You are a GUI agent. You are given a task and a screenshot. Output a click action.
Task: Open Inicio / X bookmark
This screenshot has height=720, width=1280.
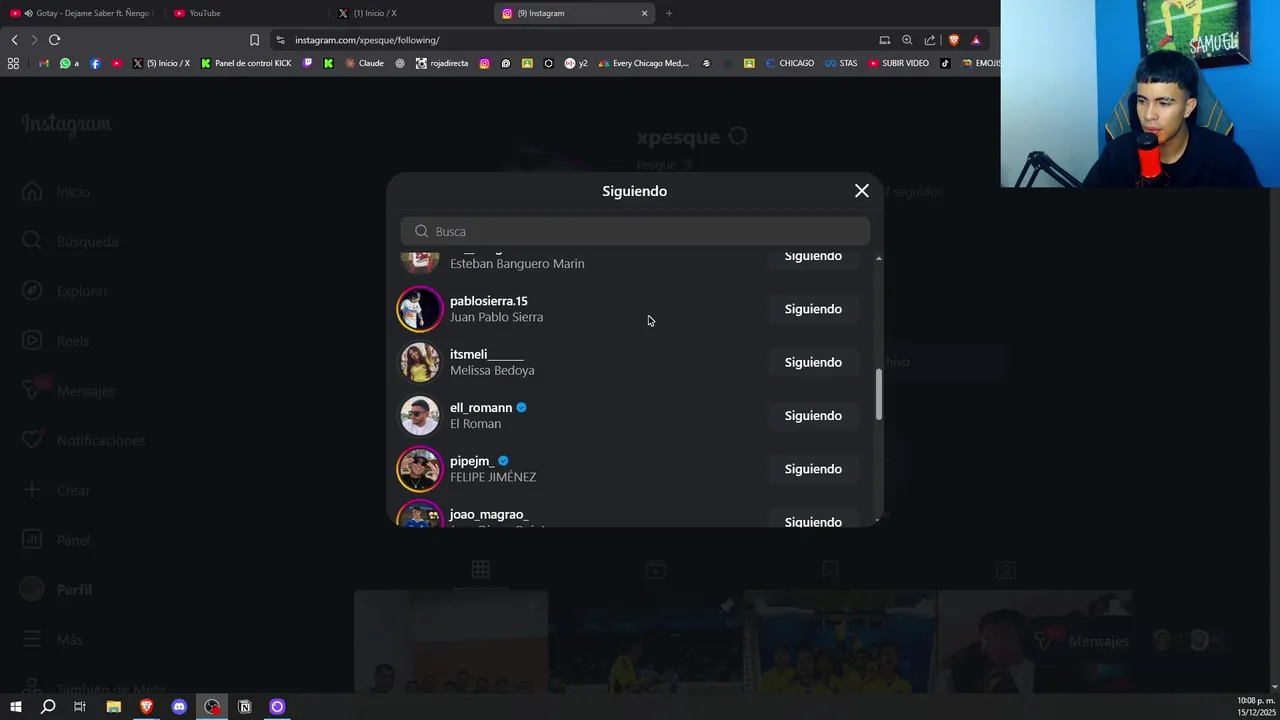point(161,63)
